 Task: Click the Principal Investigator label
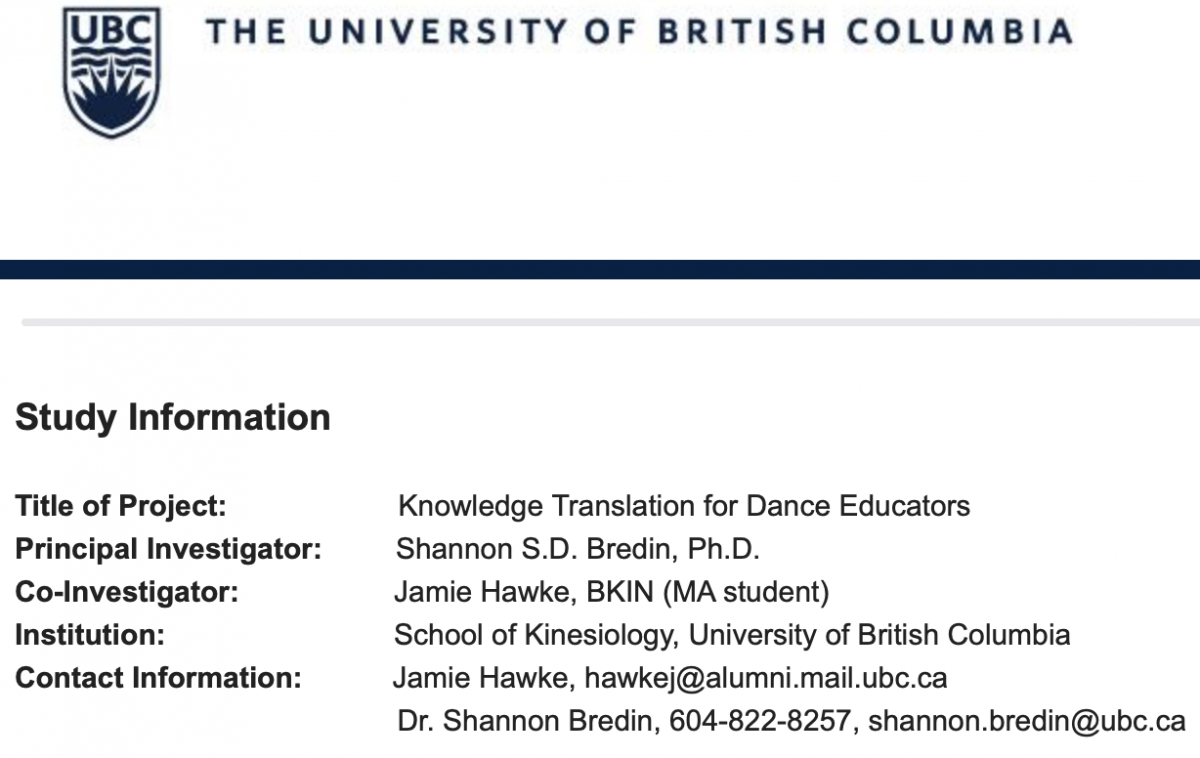pos(168,549)
